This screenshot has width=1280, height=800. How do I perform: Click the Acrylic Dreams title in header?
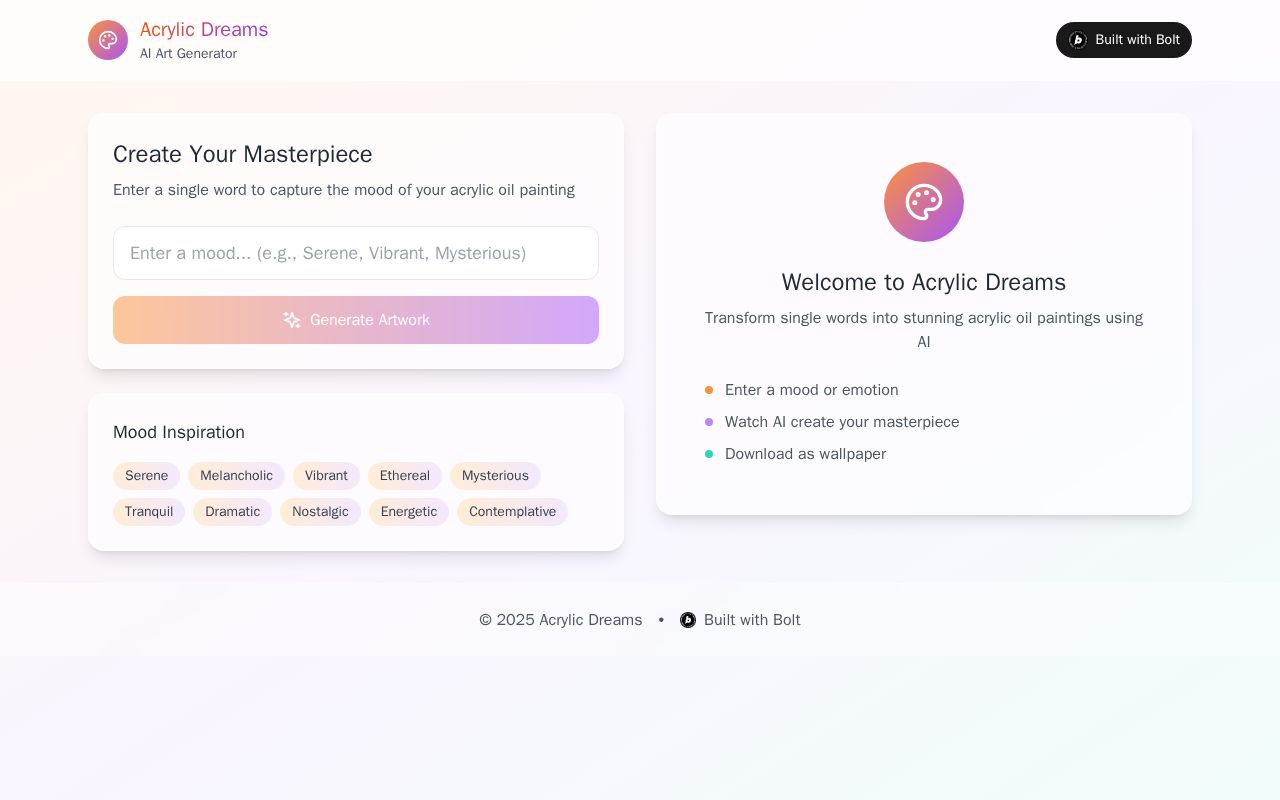[x=204, y=30]
